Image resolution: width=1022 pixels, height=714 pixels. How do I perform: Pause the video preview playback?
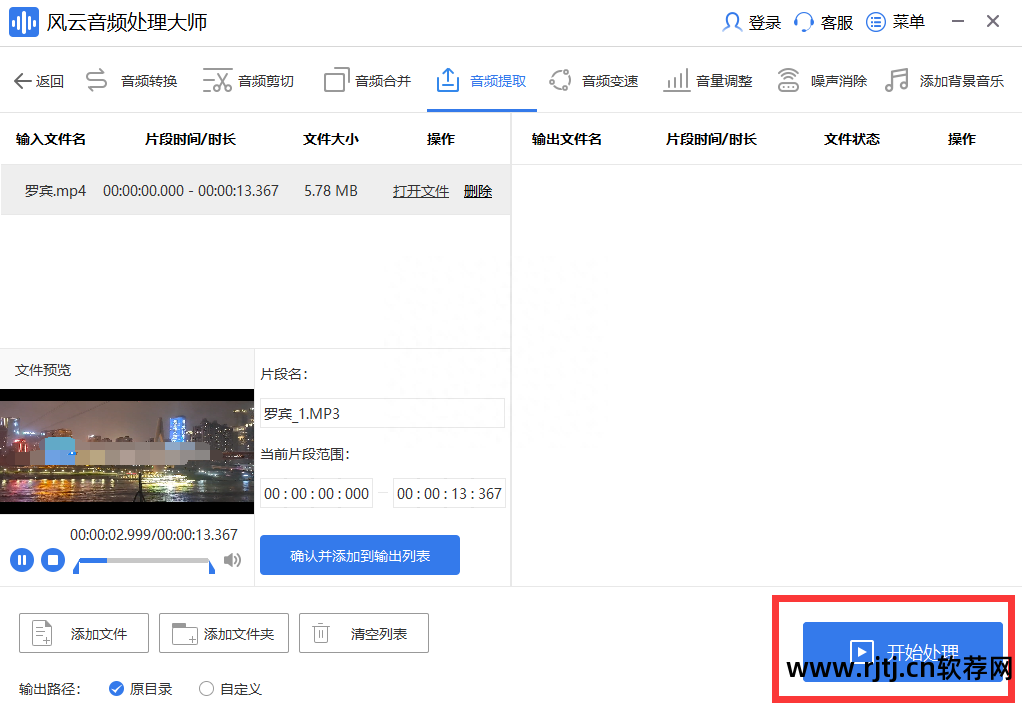pyautogui.click(x=22, y=560)
